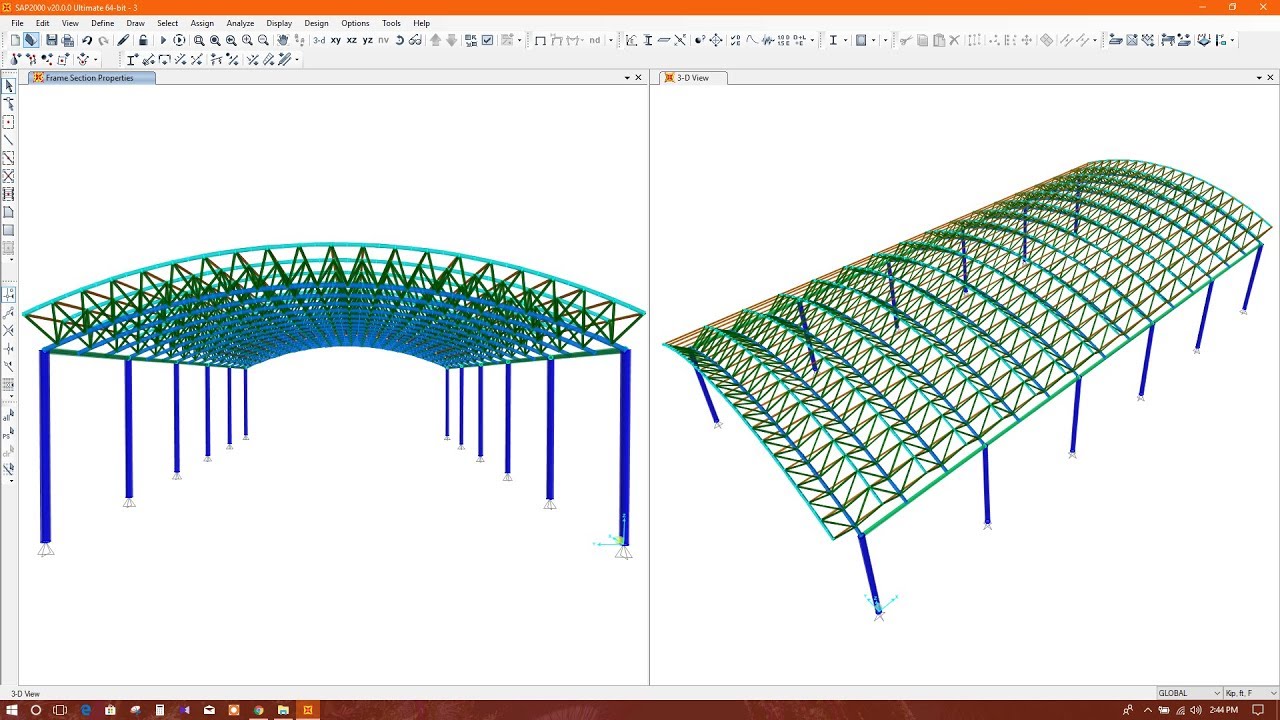Click the Refresh window pencil icon
This screenshot has width=1280, height=720.
[123, 40]
